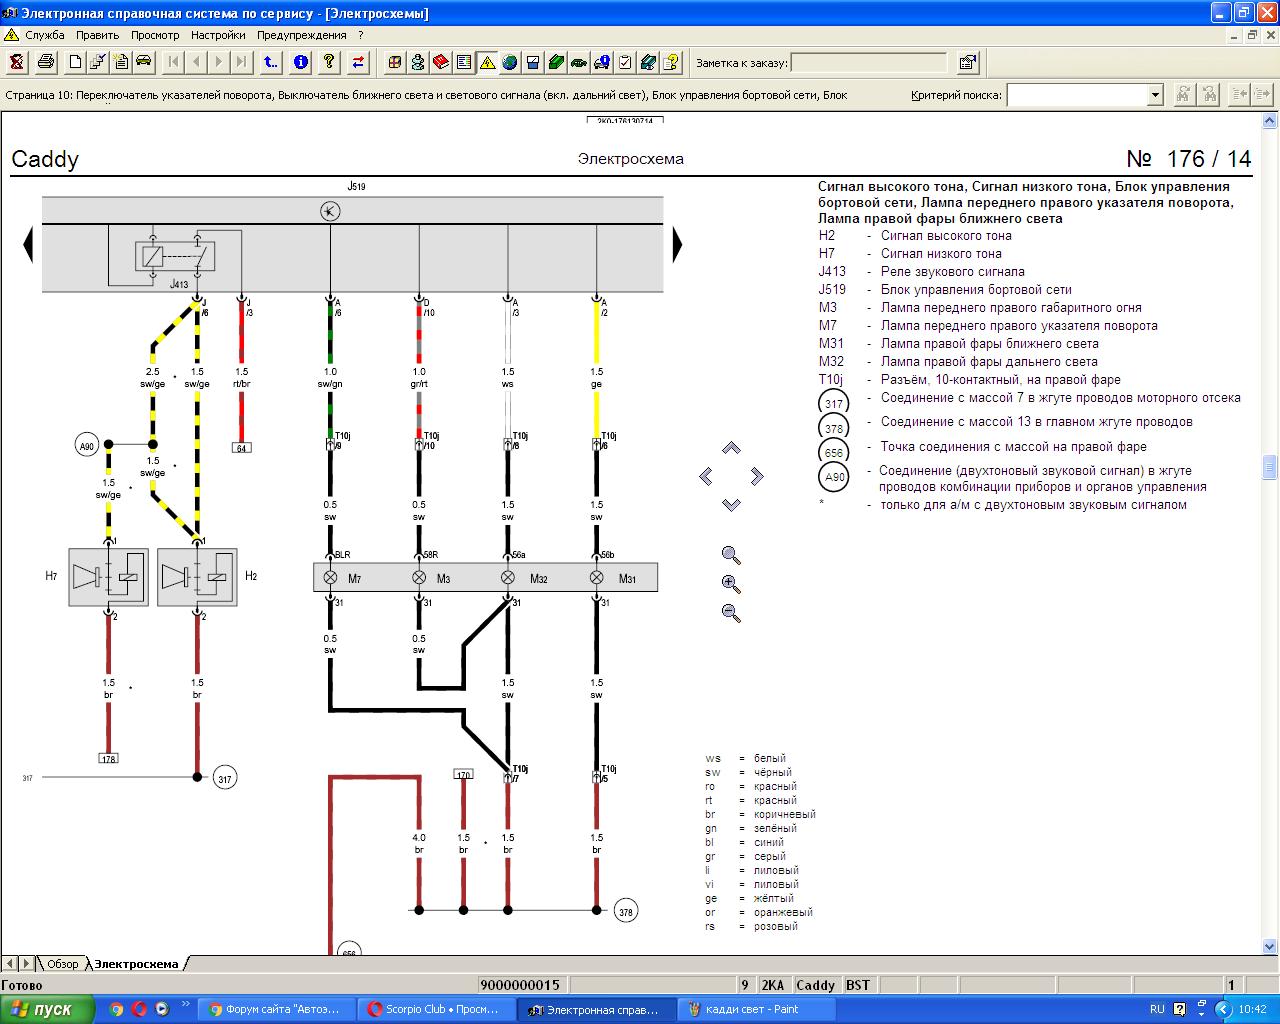
Task: Click the yellow question mark help icon
Action: point(329,62)
